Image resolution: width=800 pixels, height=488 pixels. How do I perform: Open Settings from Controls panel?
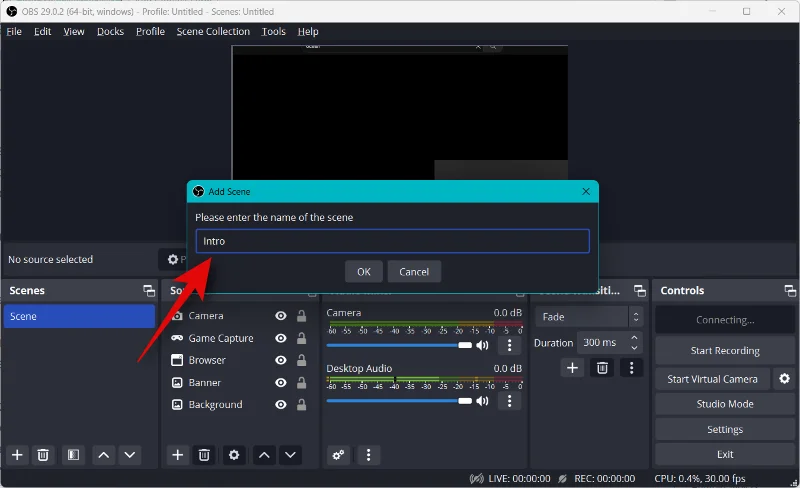725,430
